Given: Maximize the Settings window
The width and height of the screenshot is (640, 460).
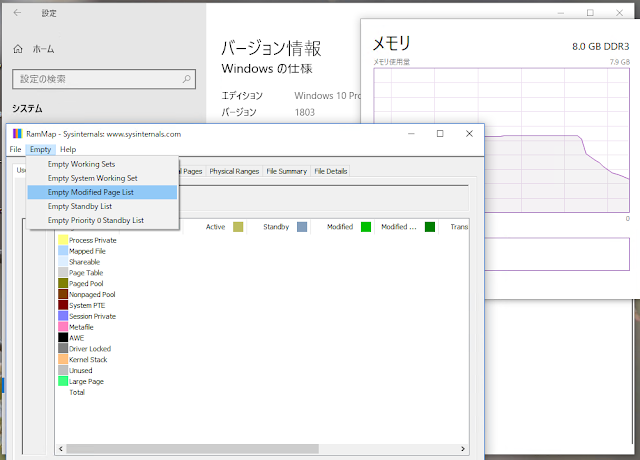Looking at the screenshot, I should [x=590, y=13].
